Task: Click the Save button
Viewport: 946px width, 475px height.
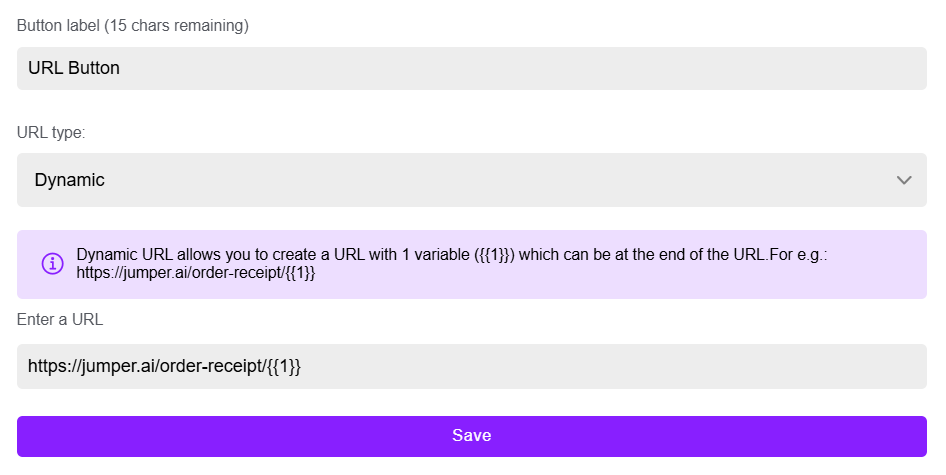Action: (472, 436)
